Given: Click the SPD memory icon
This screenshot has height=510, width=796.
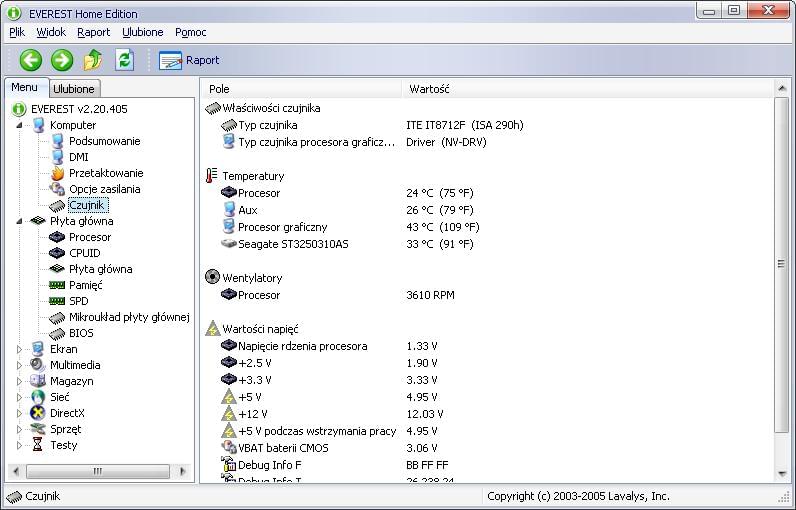Looking at the screenshot, I should 57,301.
